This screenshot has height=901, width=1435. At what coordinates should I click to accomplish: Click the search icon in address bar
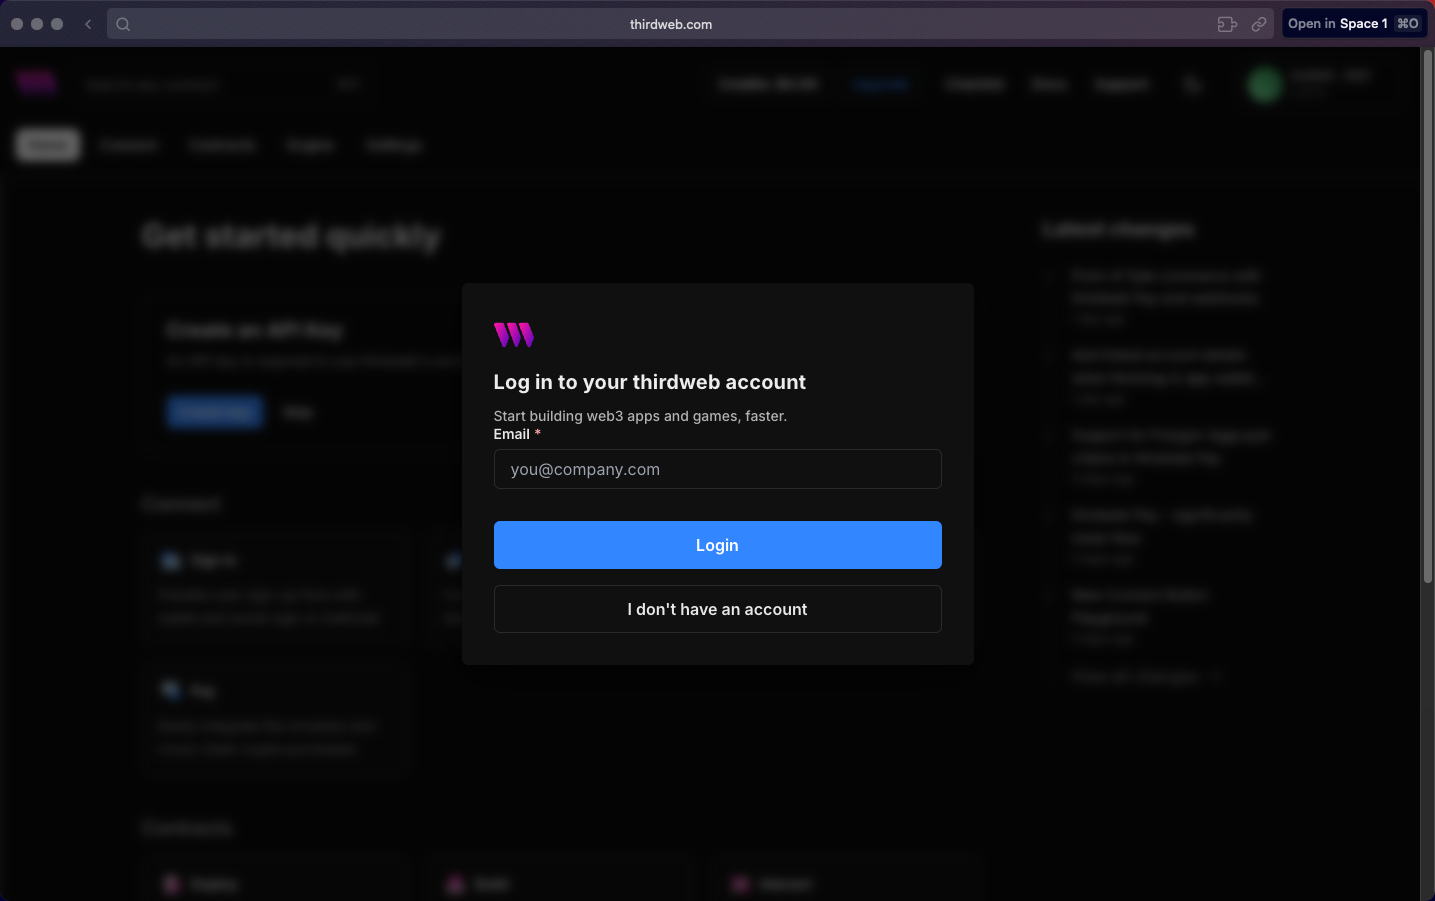pyautogui.click(x=123, y=24)
